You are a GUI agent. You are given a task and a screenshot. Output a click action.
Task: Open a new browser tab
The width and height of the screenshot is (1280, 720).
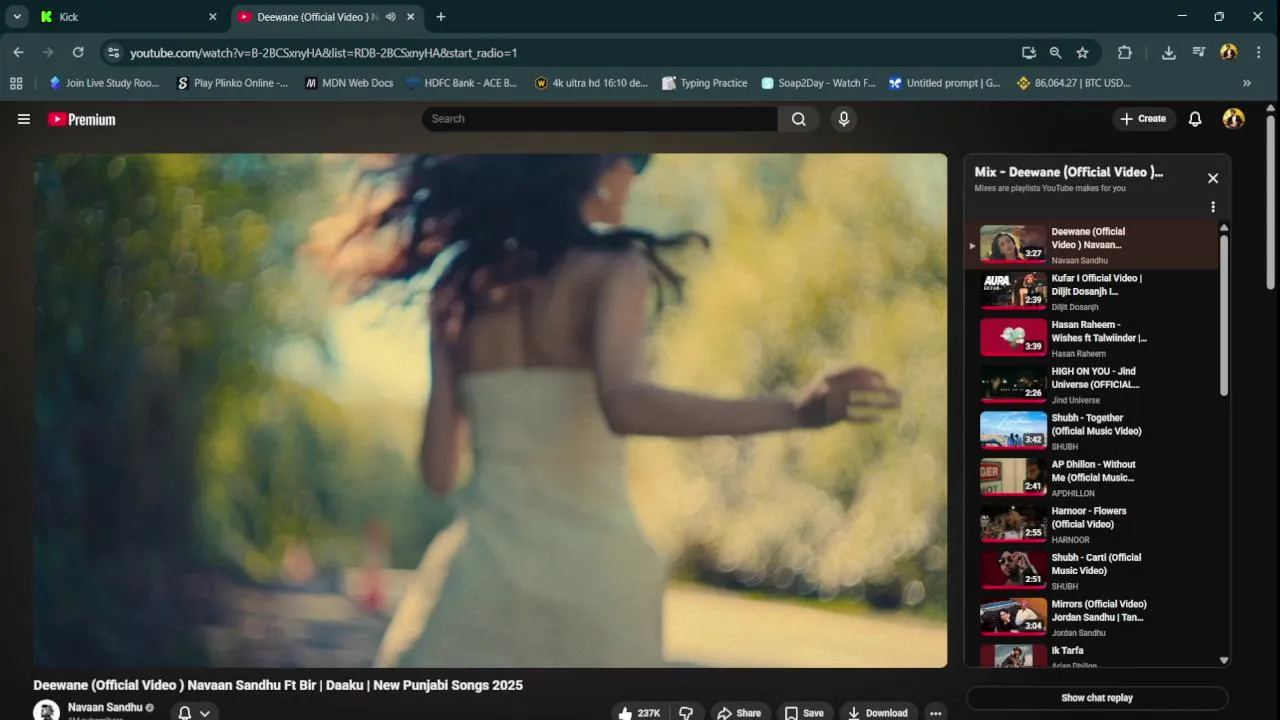pos(441,17)
